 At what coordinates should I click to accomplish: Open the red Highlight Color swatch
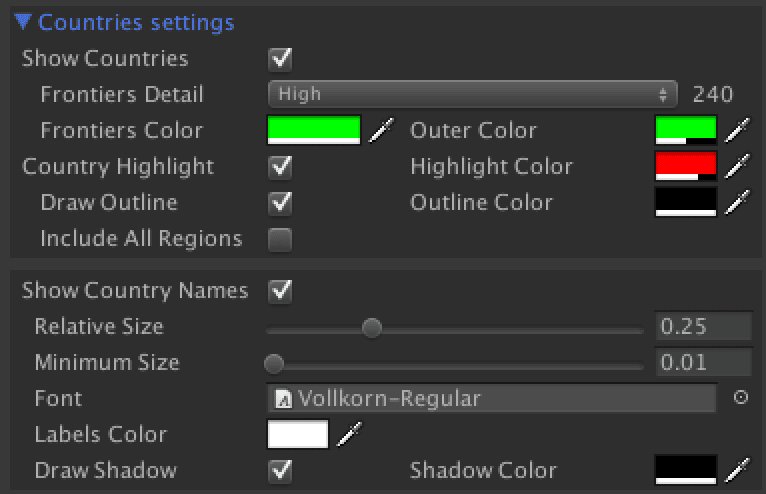point(686,166)
